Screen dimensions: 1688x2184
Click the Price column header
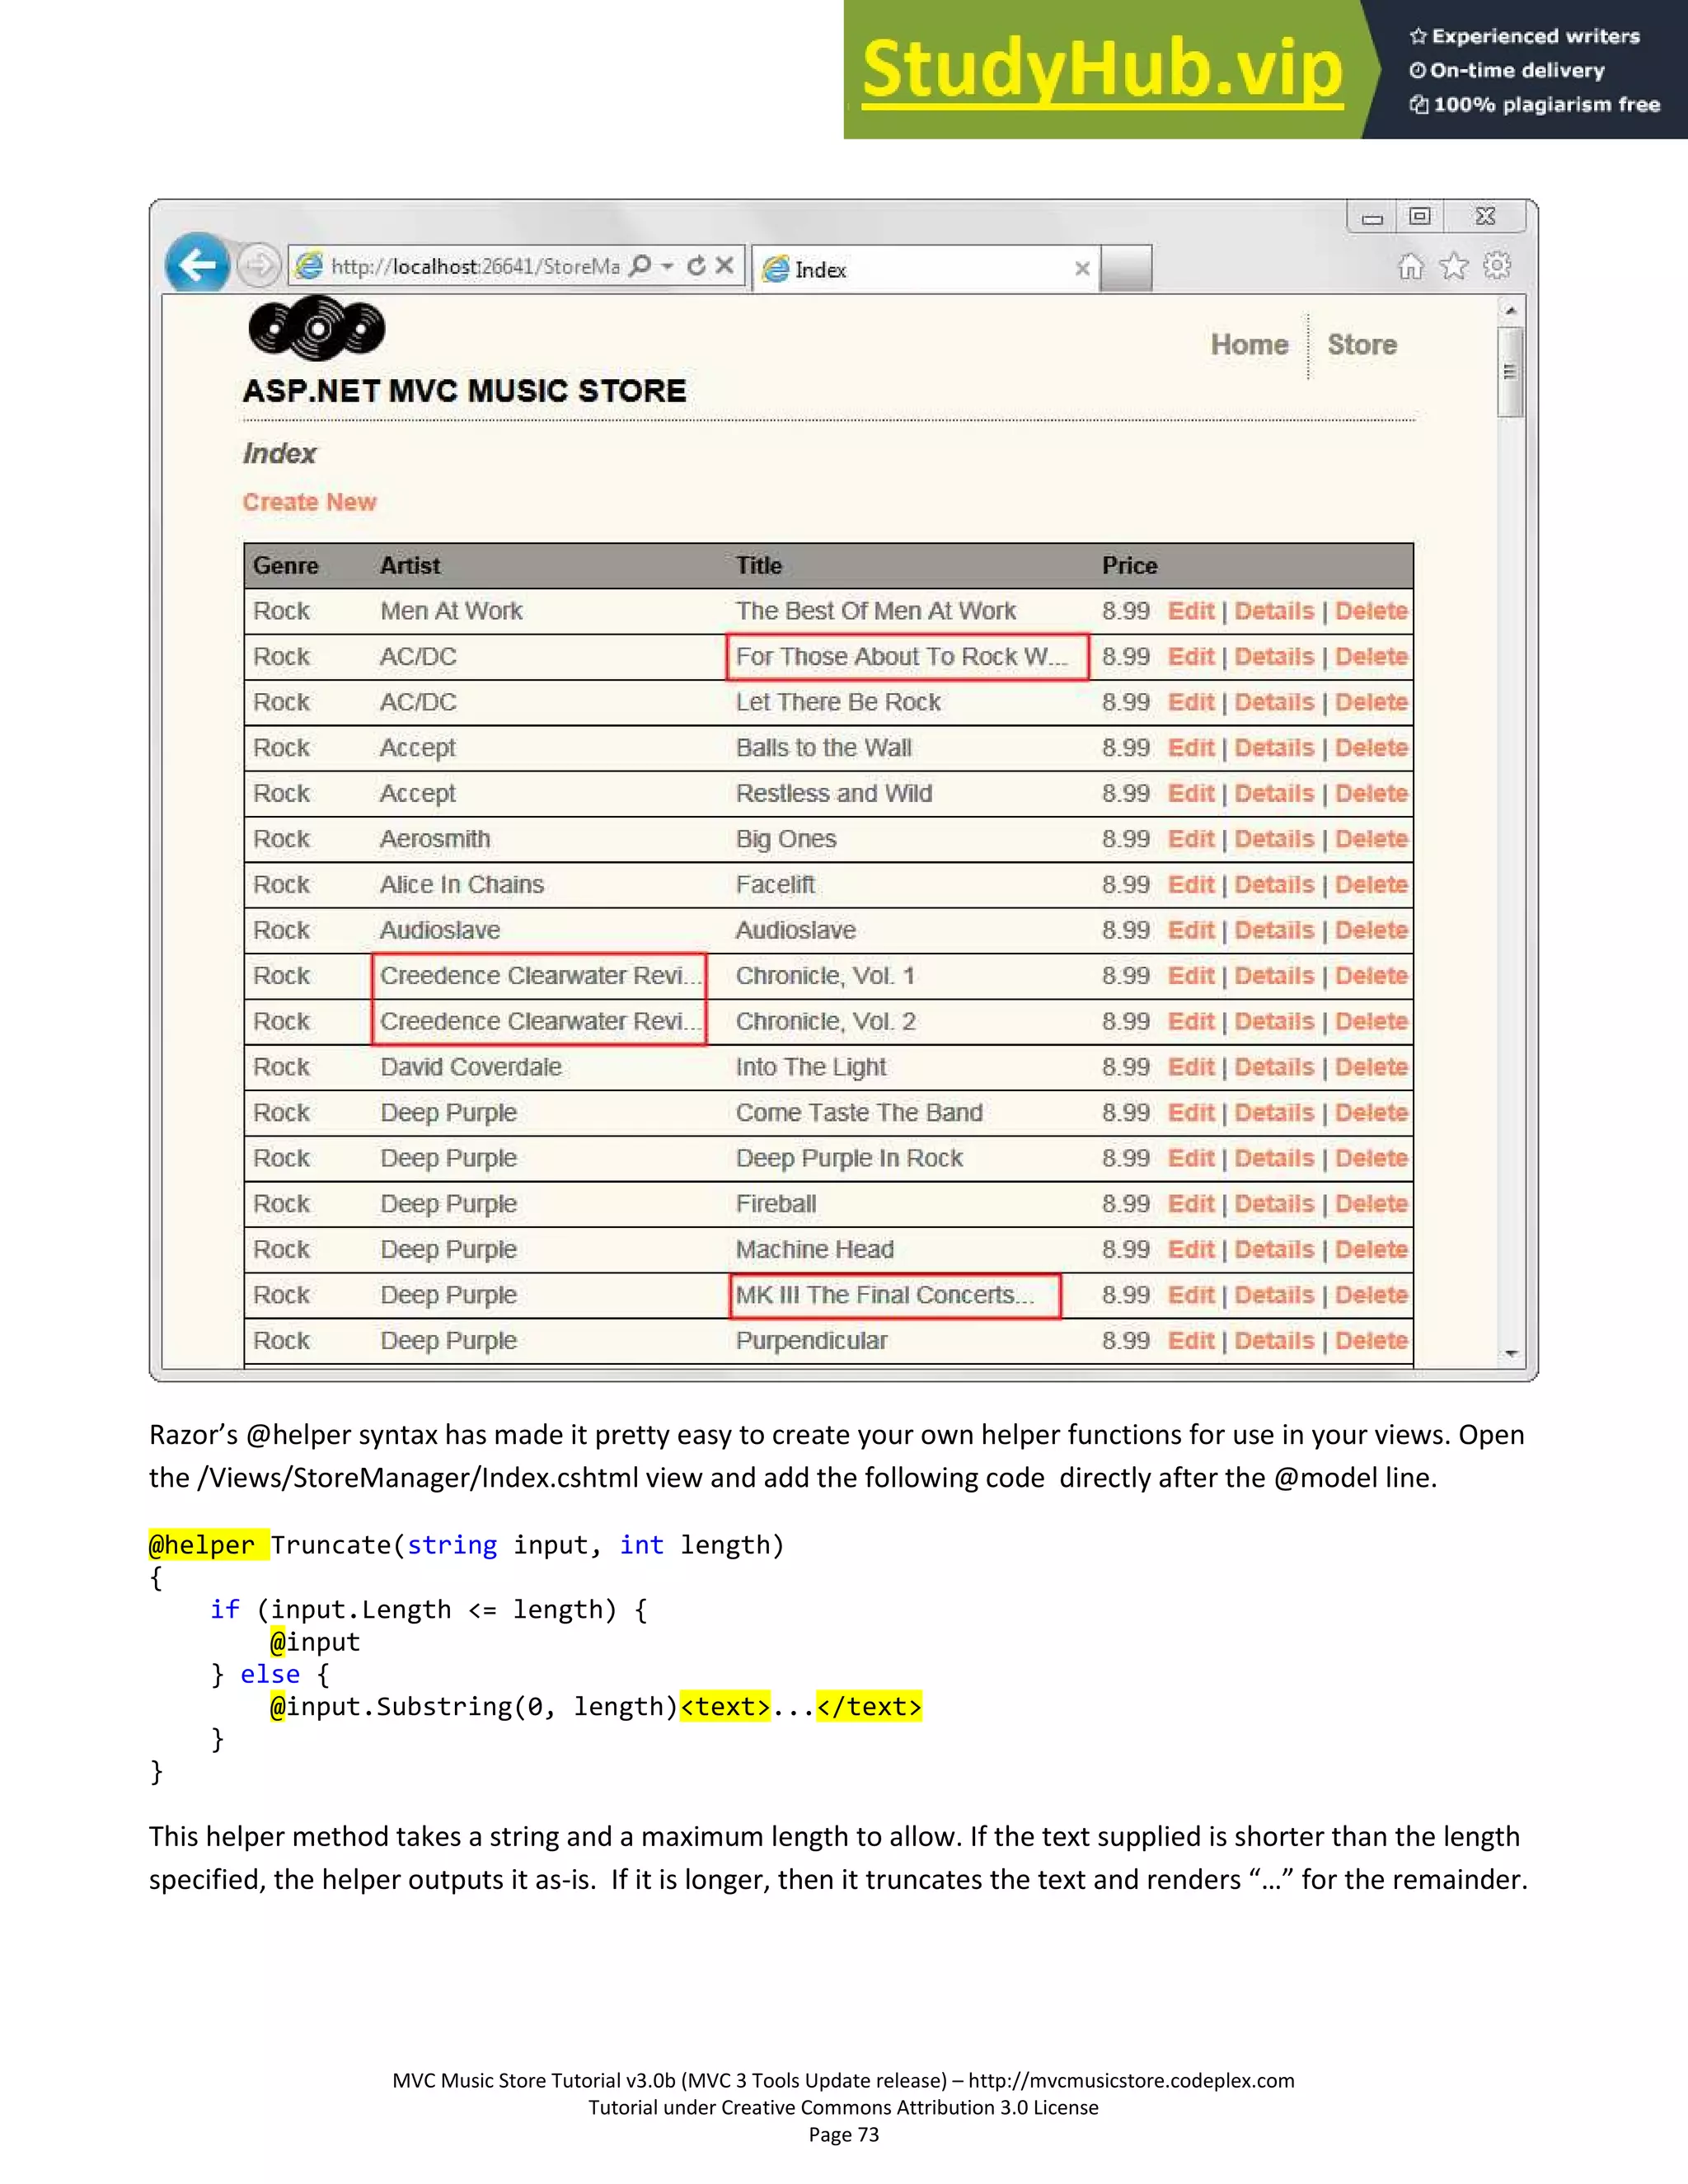1129,566
